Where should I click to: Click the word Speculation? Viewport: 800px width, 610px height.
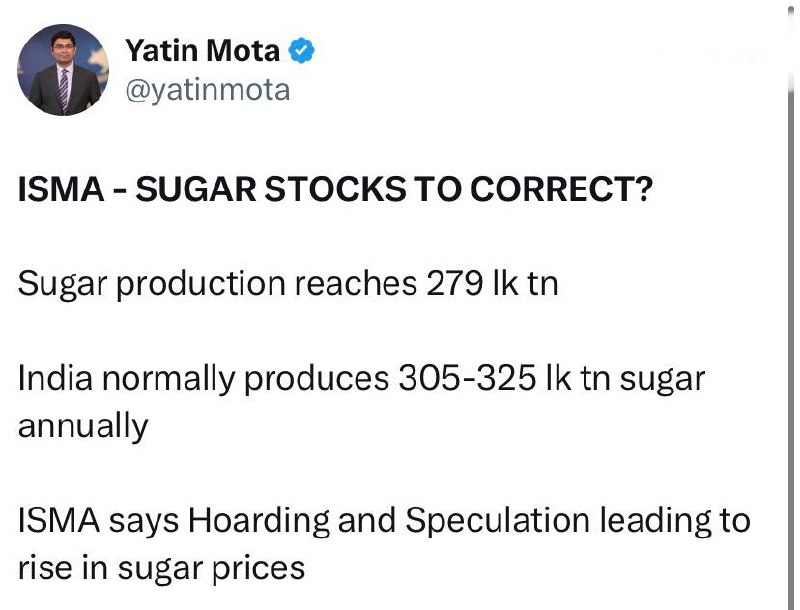tap(498, 522)
